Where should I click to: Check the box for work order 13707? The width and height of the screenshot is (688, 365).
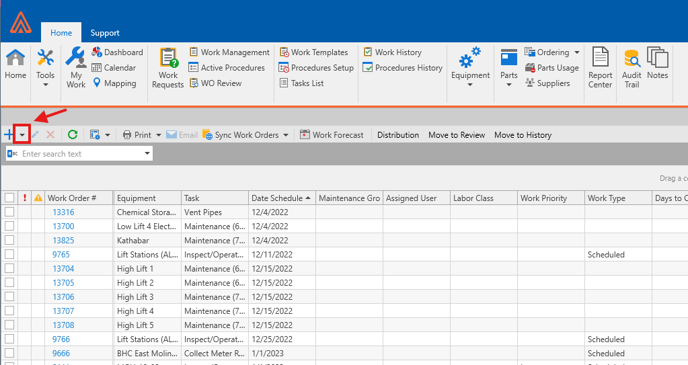click(x=9, y=311)
